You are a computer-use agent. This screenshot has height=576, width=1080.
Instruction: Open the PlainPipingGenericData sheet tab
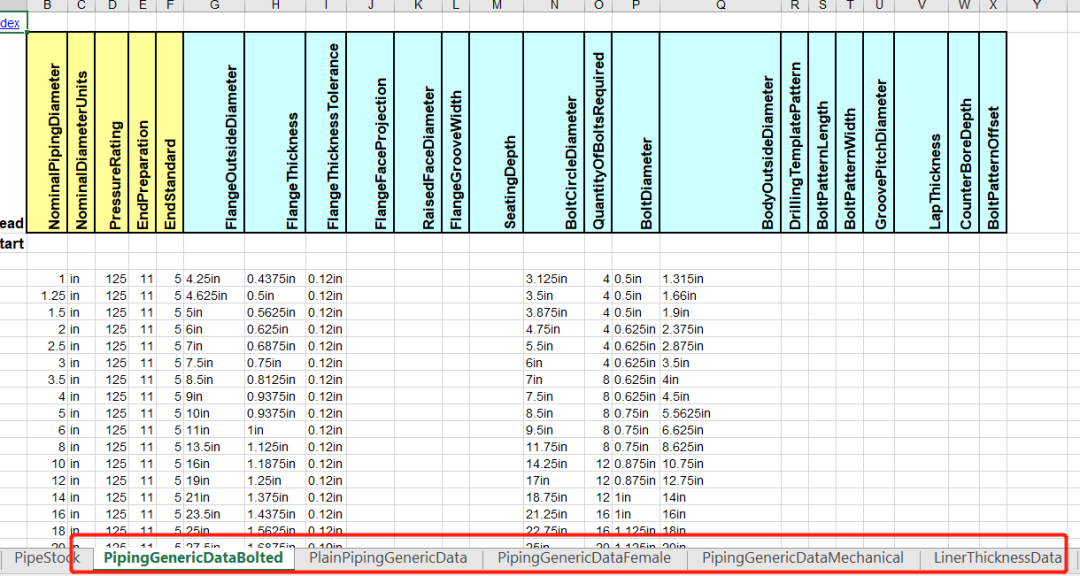[388, 557]
